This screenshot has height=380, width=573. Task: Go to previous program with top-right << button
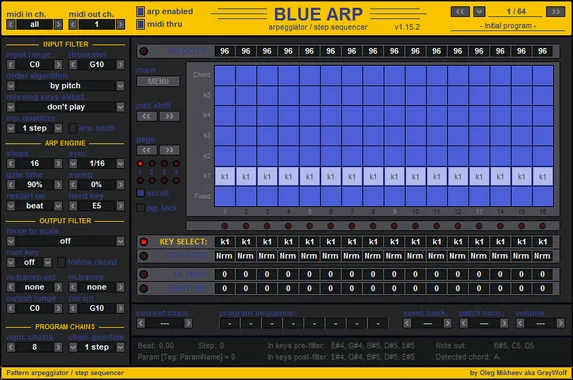(x=460, y=12)
